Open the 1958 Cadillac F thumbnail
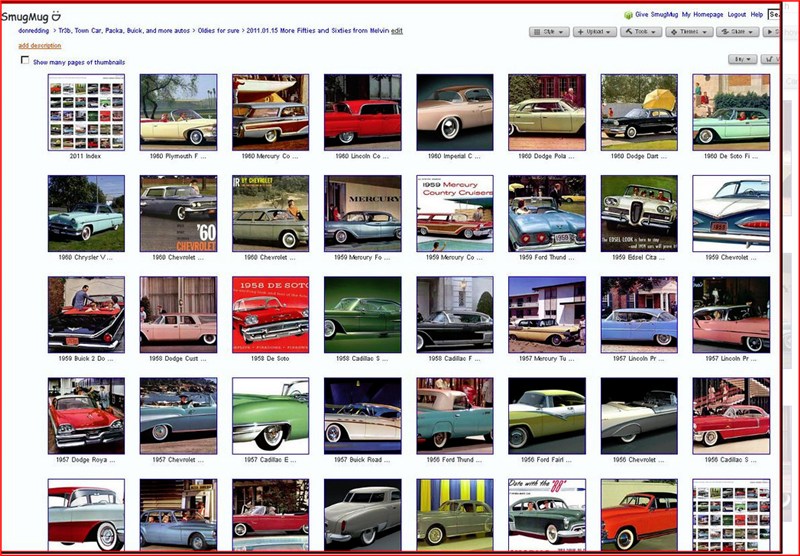The image size is (800, 556). 455,314
